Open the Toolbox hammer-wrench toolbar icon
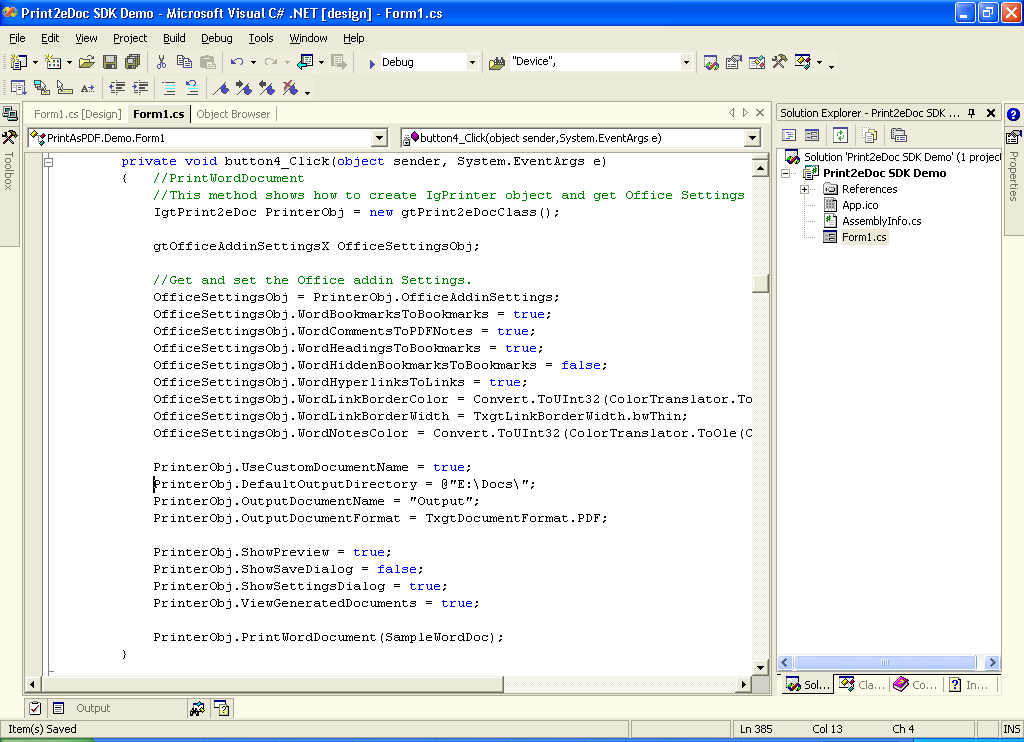This screenshot has width=1024, height=742. tap(779, 62)
